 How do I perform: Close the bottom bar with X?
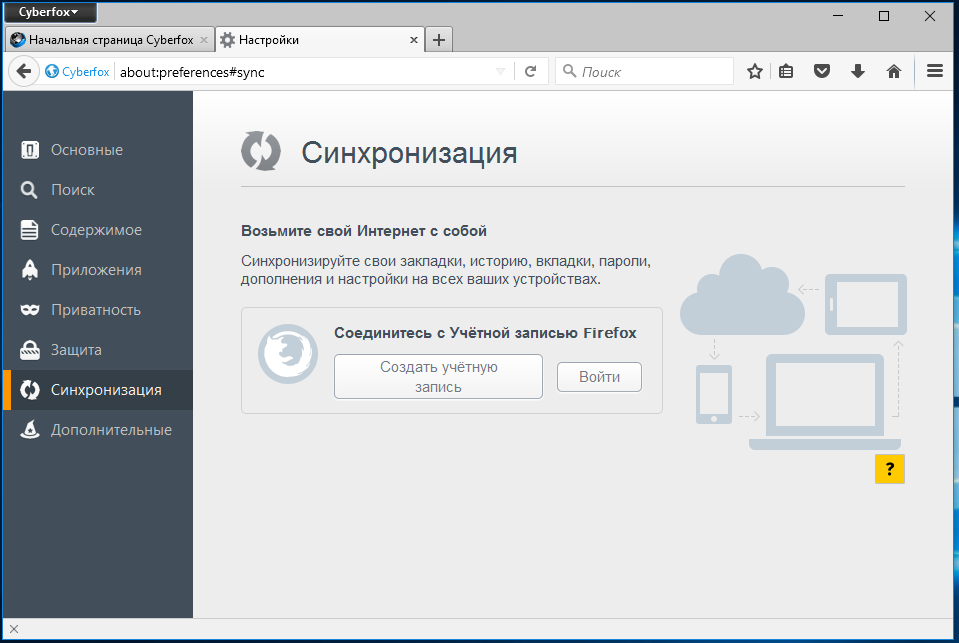coord(14,629)
